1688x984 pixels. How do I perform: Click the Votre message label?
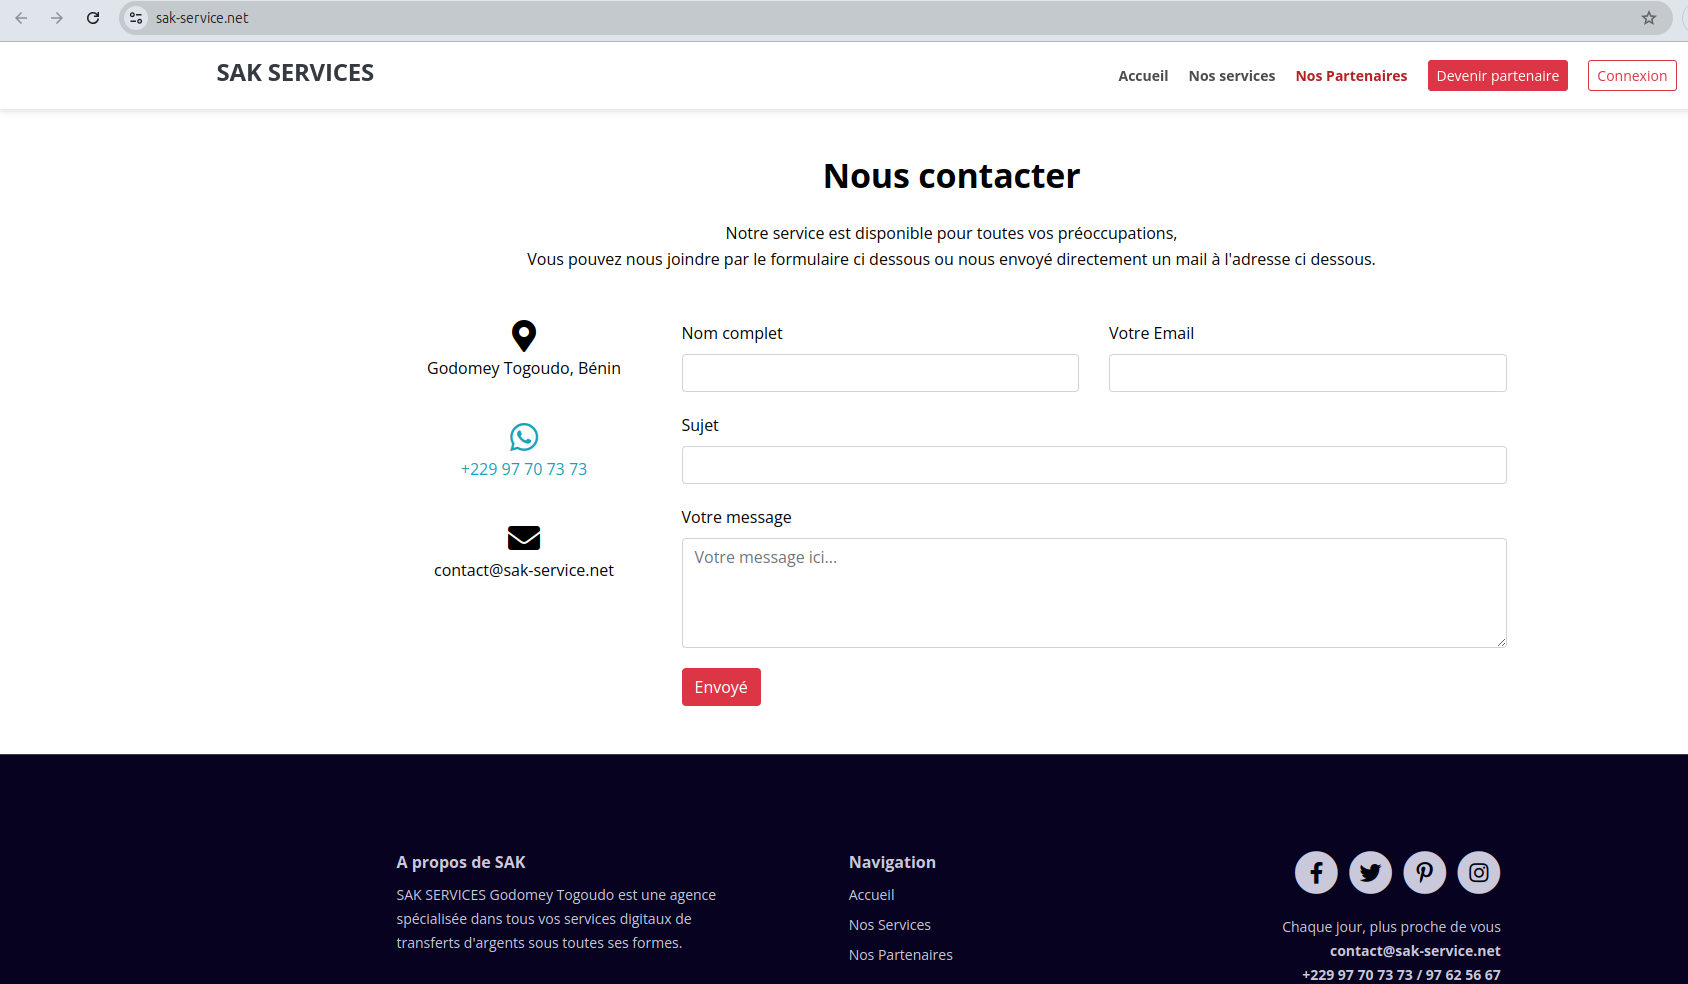point(736,517)
